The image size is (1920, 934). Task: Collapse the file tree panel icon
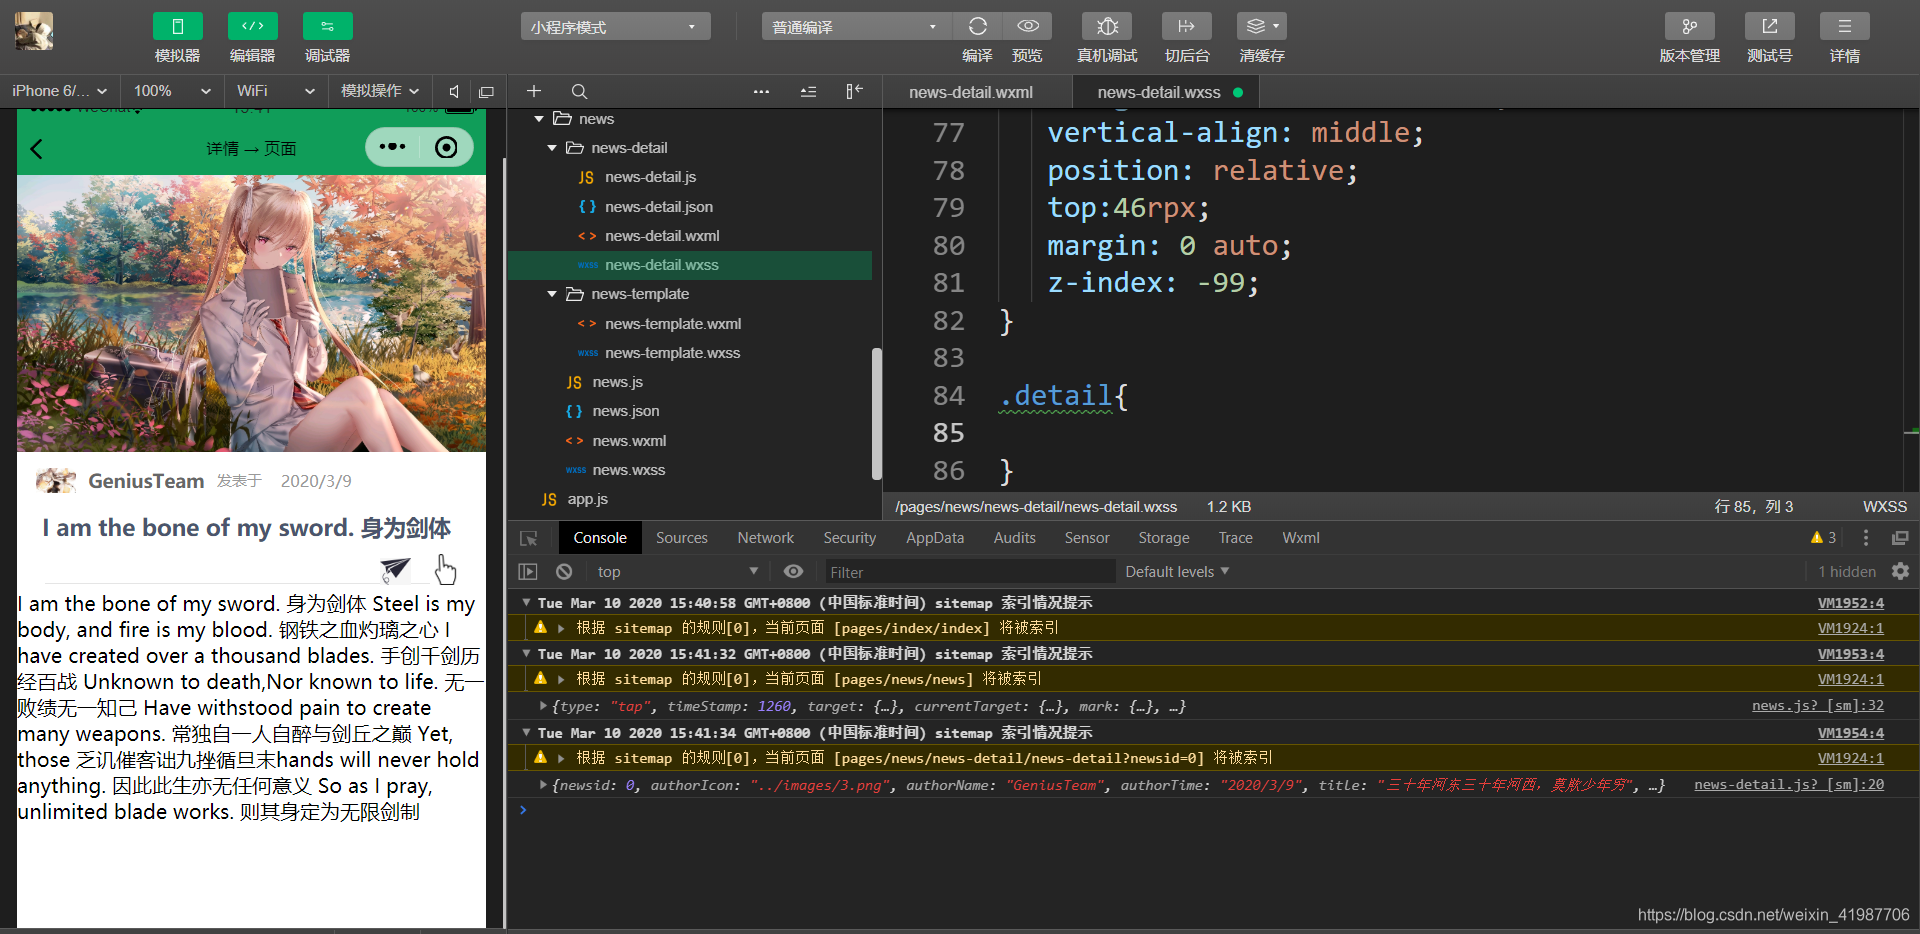tap(854, 91)
